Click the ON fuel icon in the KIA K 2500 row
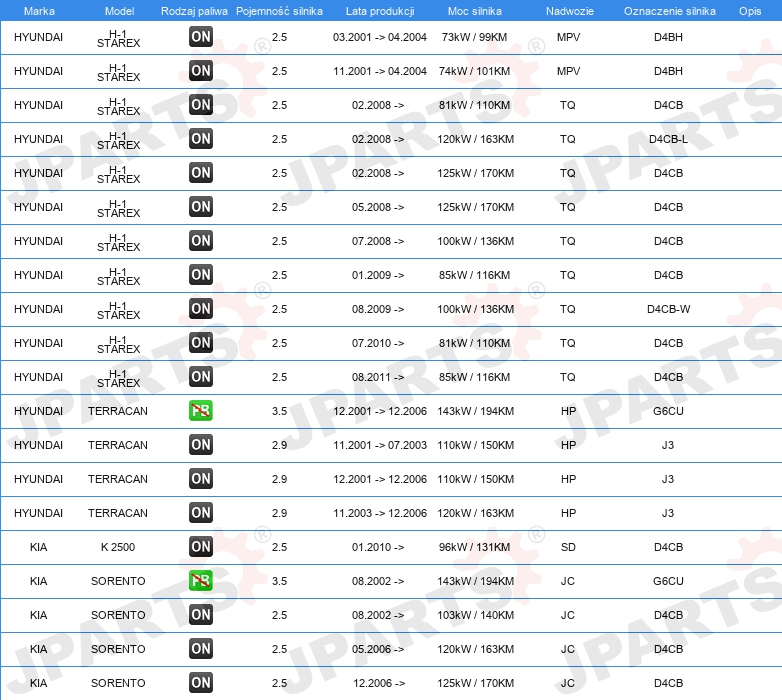Viewport: 782px width, 700px height. pyautogui.click(x=201, y=547)
